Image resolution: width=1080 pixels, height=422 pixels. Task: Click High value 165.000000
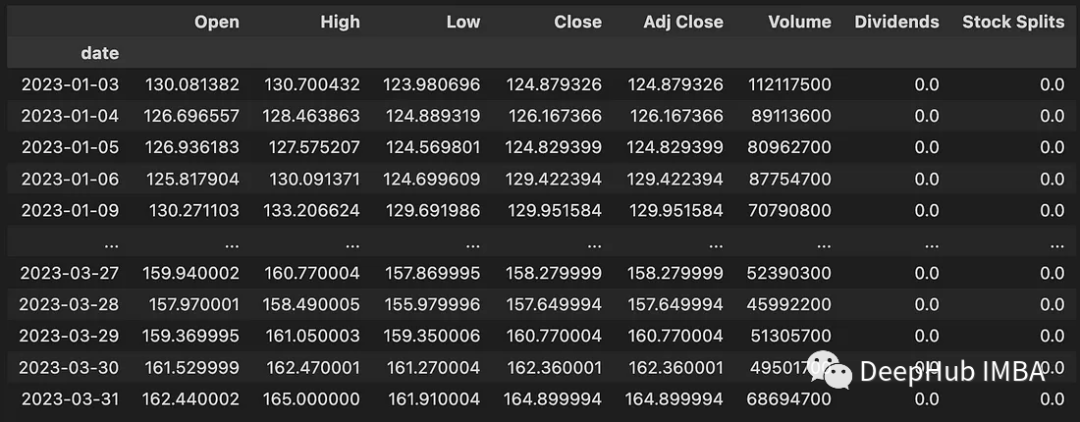(311, 399)
